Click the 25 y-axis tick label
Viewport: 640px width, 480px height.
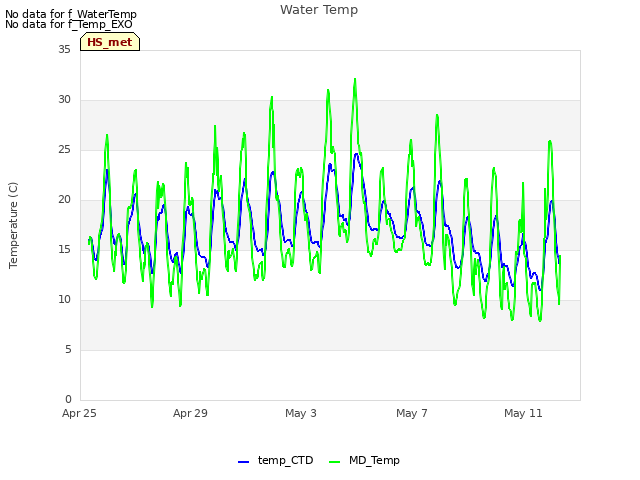point(64,149)
